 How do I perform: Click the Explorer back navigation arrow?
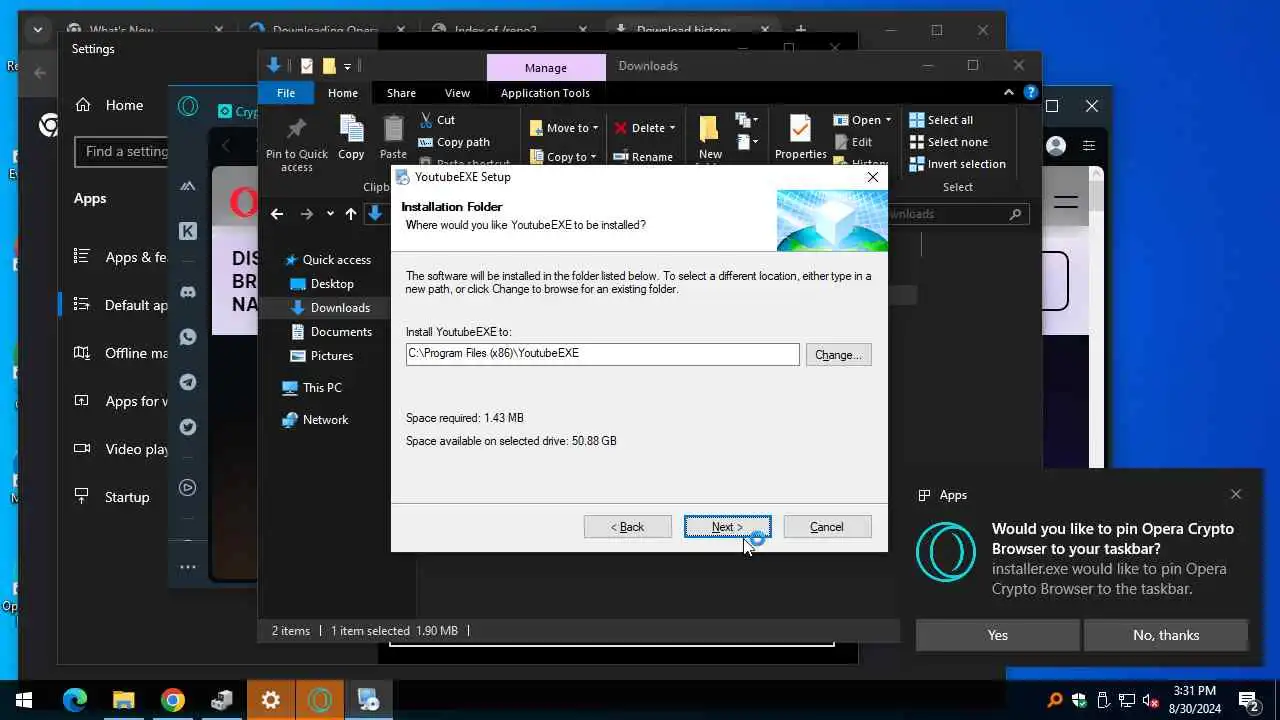coord(277,214)
